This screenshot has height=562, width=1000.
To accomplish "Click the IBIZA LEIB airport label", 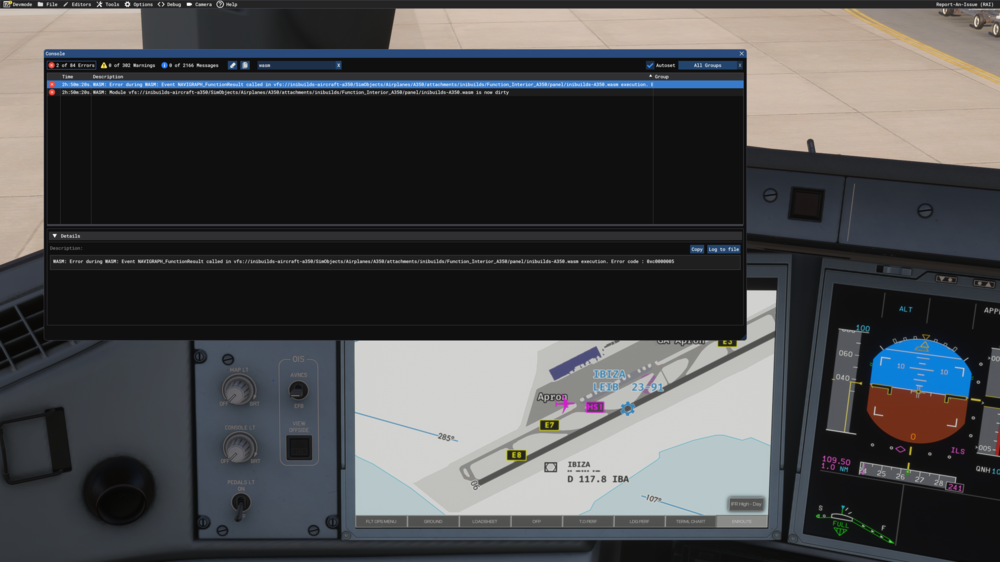I will pos(628,380).
